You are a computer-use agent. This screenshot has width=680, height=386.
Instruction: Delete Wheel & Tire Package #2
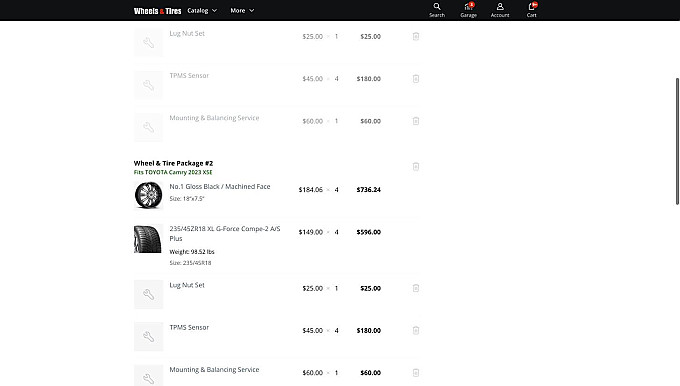[x=415, y=167]
